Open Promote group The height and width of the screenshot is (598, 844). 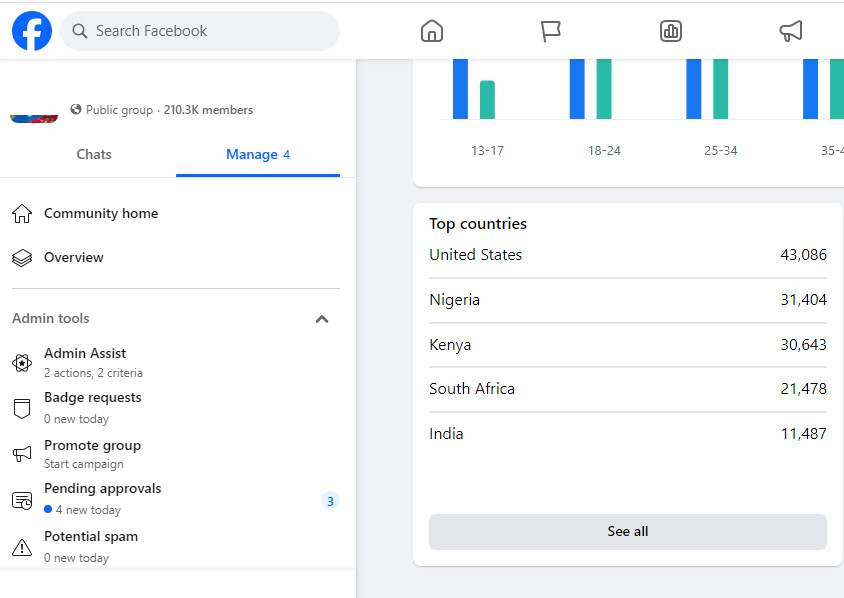[175, 454]
